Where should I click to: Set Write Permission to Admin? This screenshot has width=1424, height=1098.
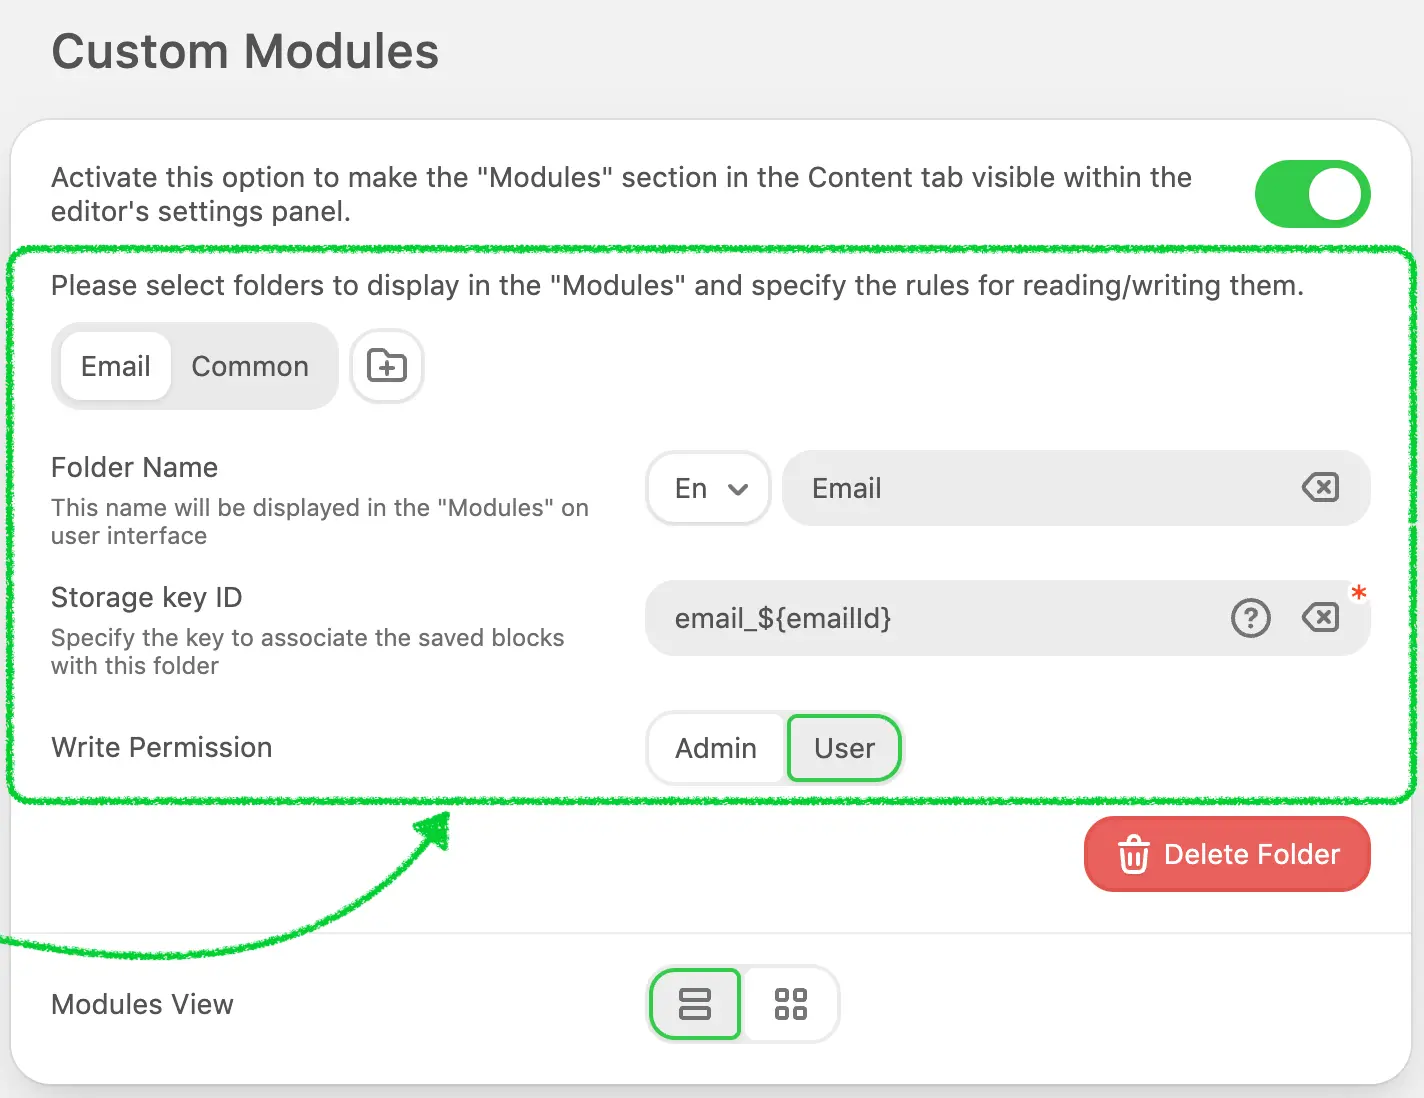pyautogui.click(x=716, y=748)
